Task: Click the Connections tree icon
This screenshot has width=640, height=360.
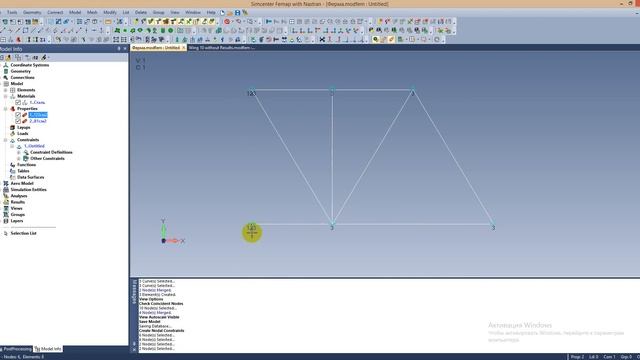Action: (x=6, y=77)
